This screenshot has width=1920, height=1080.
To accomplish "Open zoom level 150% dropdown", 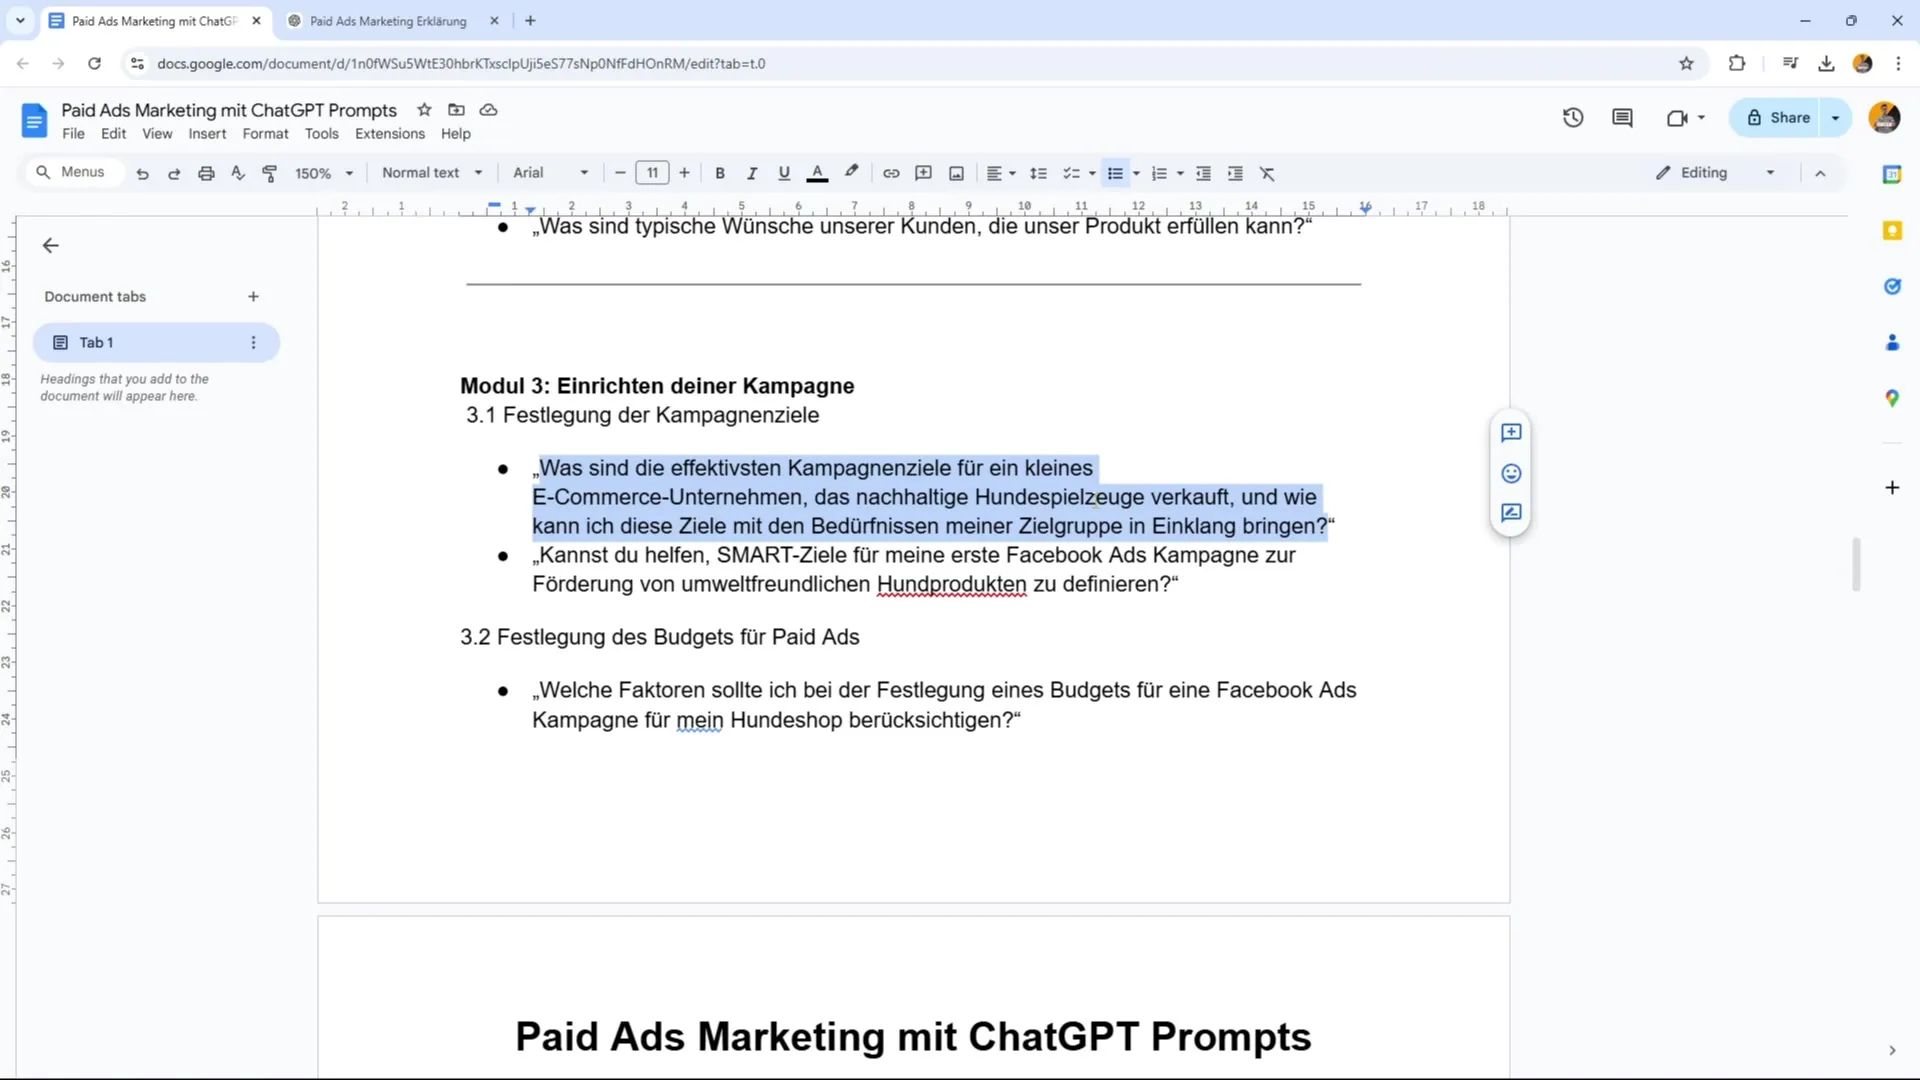I will tap(324, 173).
